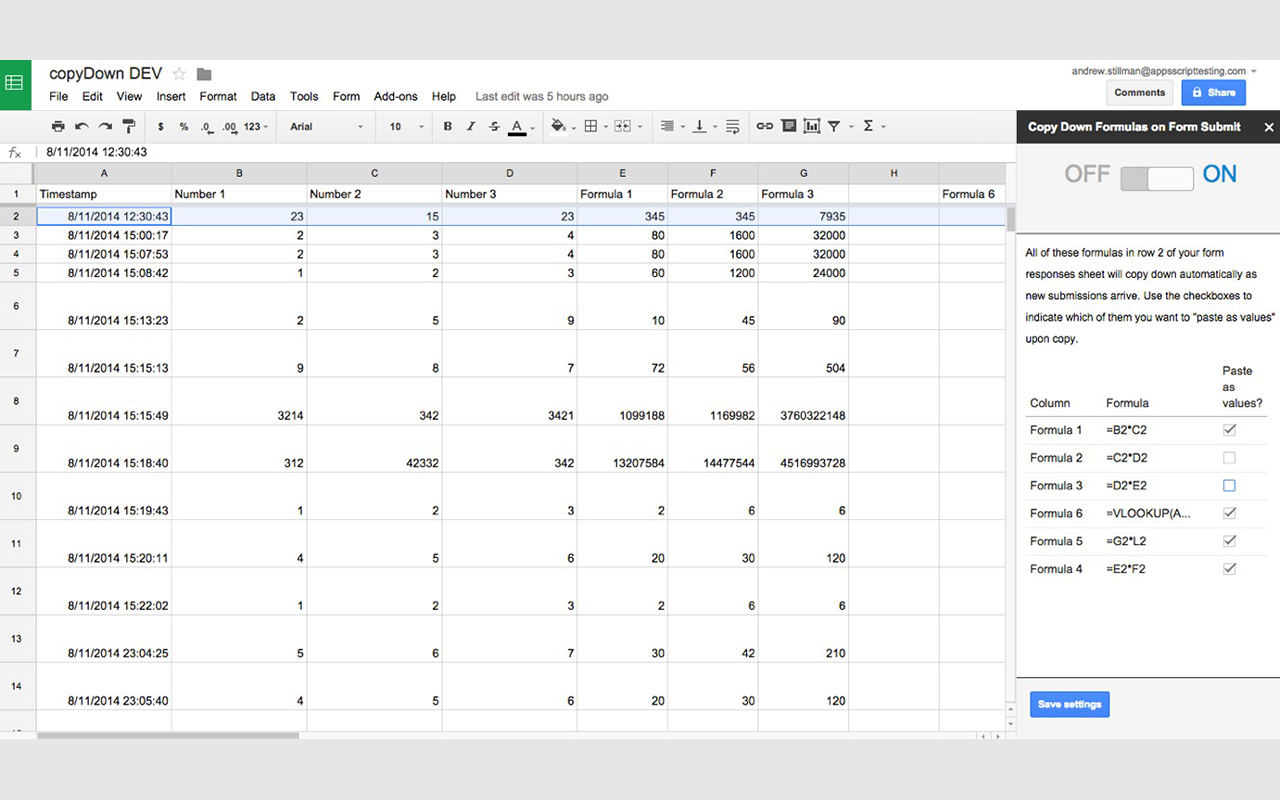Decrease decimal places
This screenshot has height=800, width=1280.
pos(206,127)
